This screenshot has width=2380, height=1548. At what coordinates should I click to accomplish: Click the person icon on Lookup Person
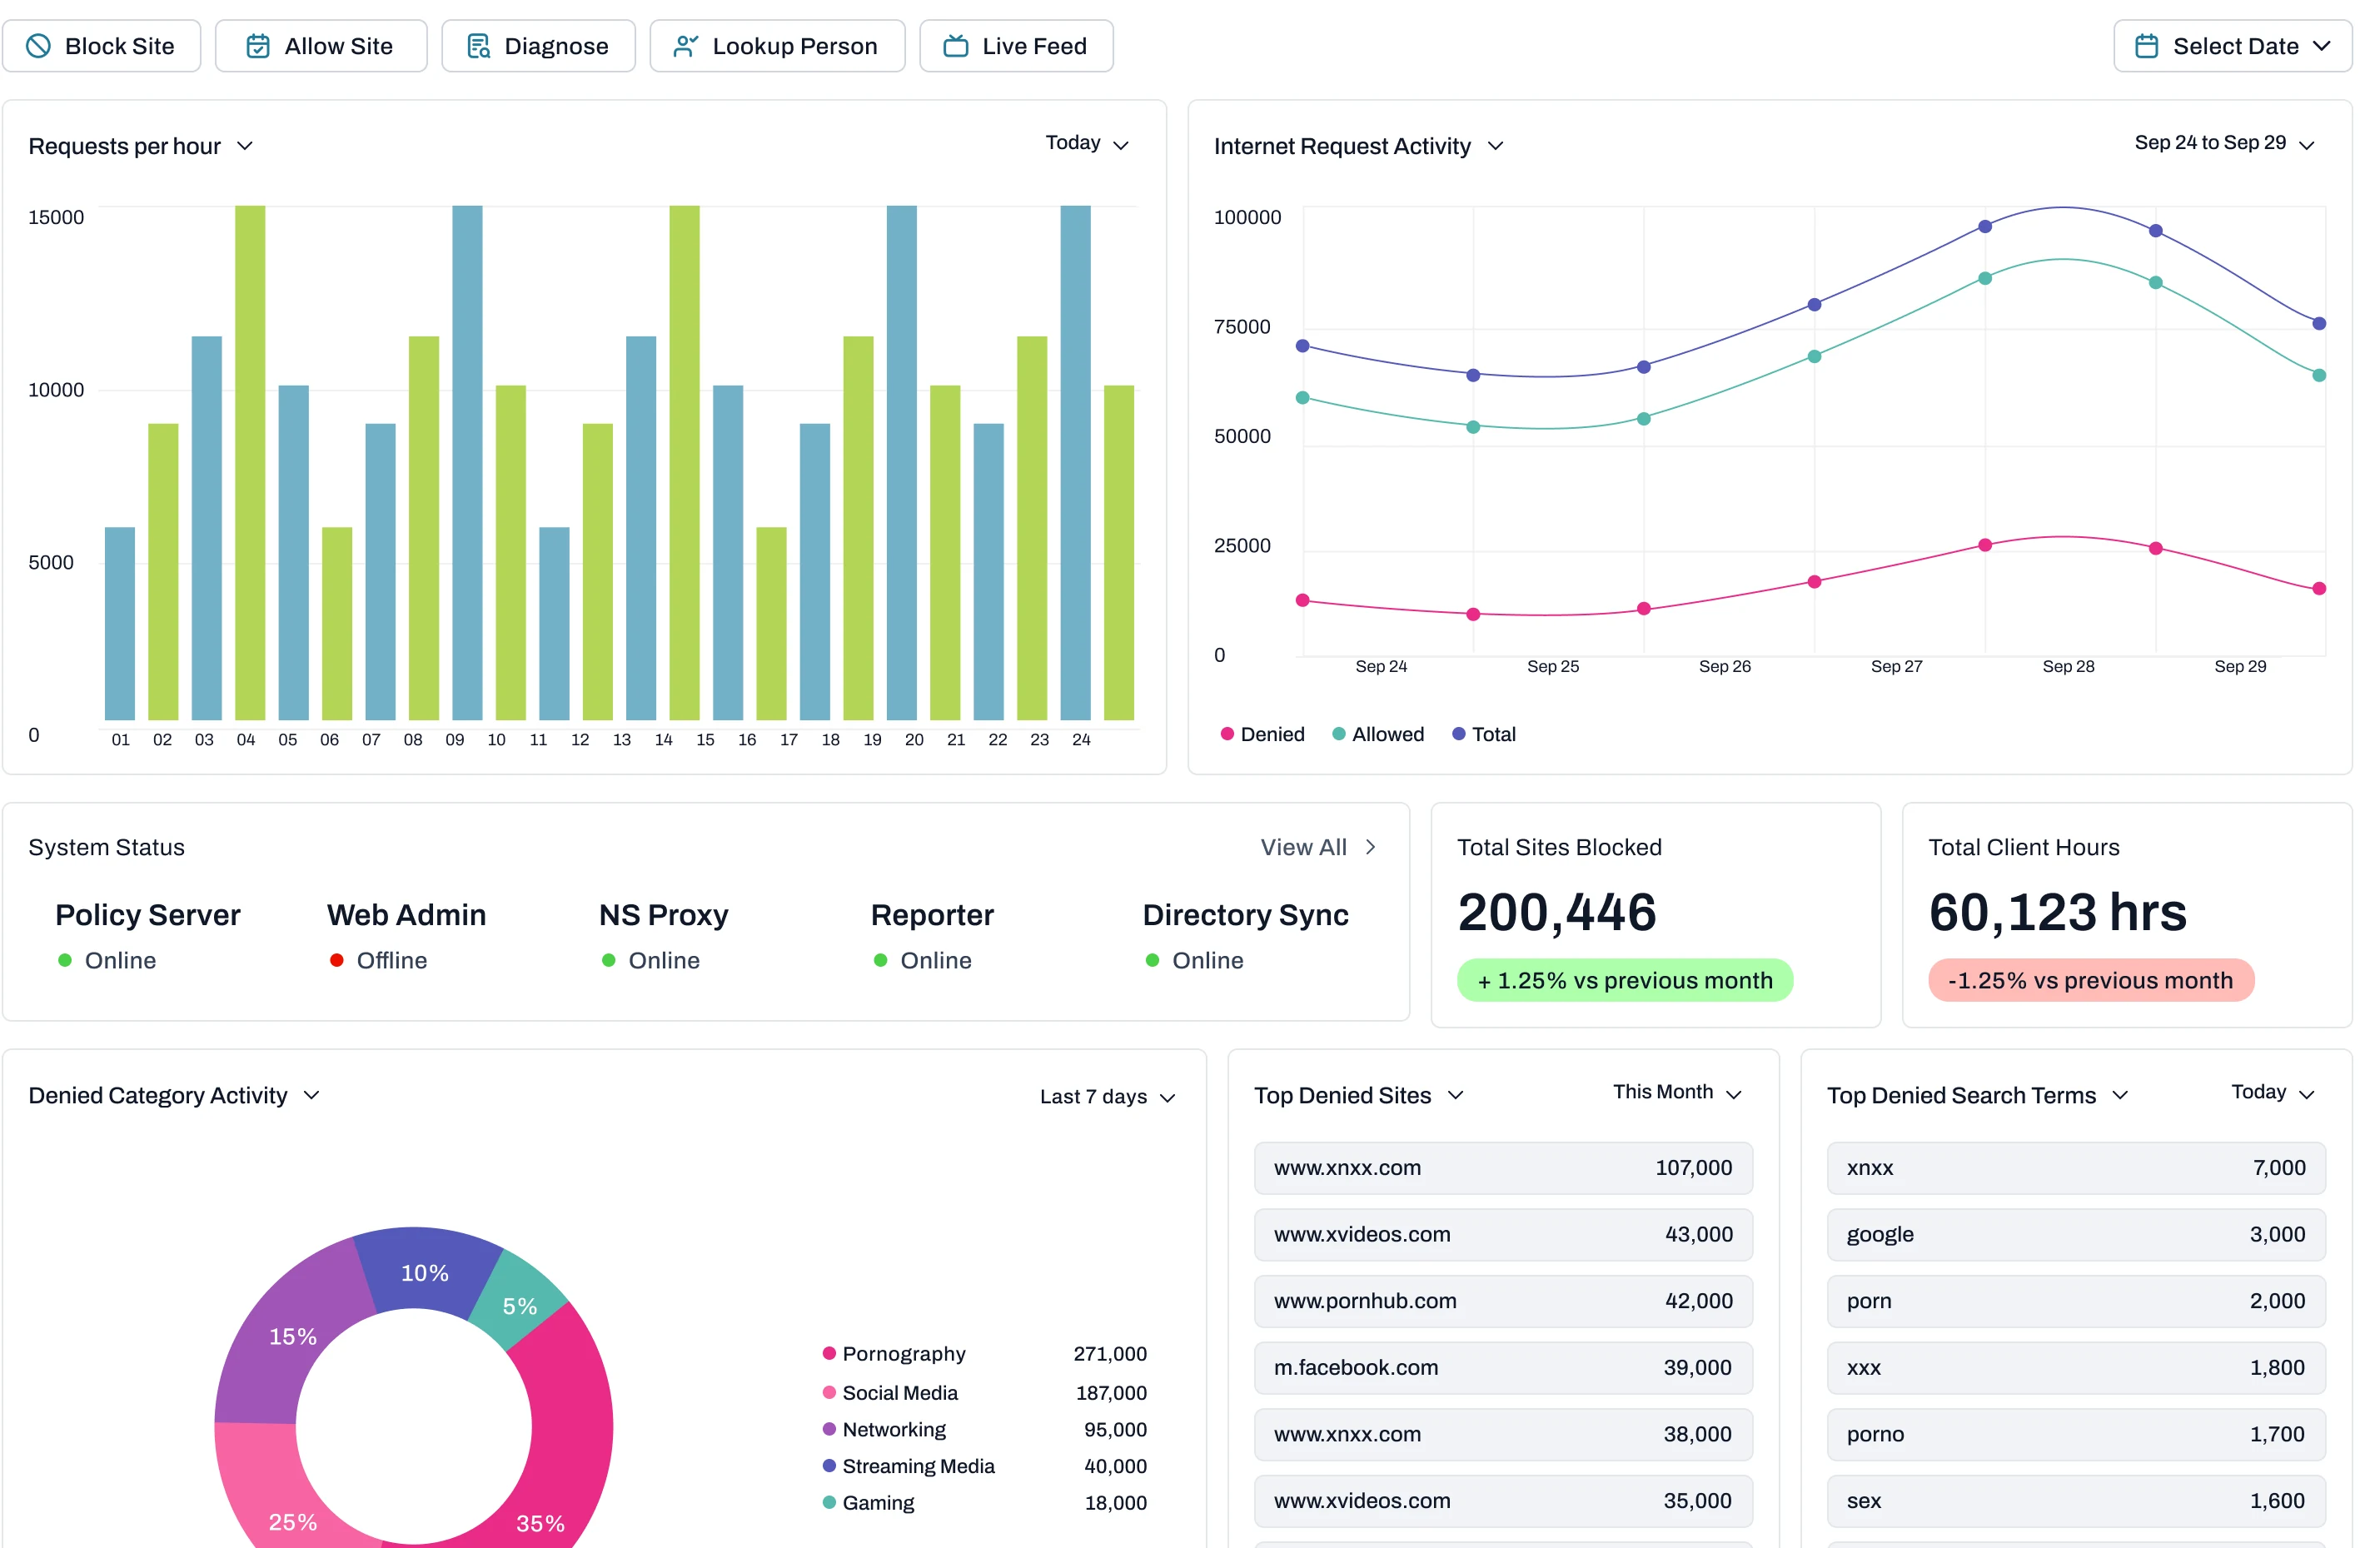coord(685,46)
